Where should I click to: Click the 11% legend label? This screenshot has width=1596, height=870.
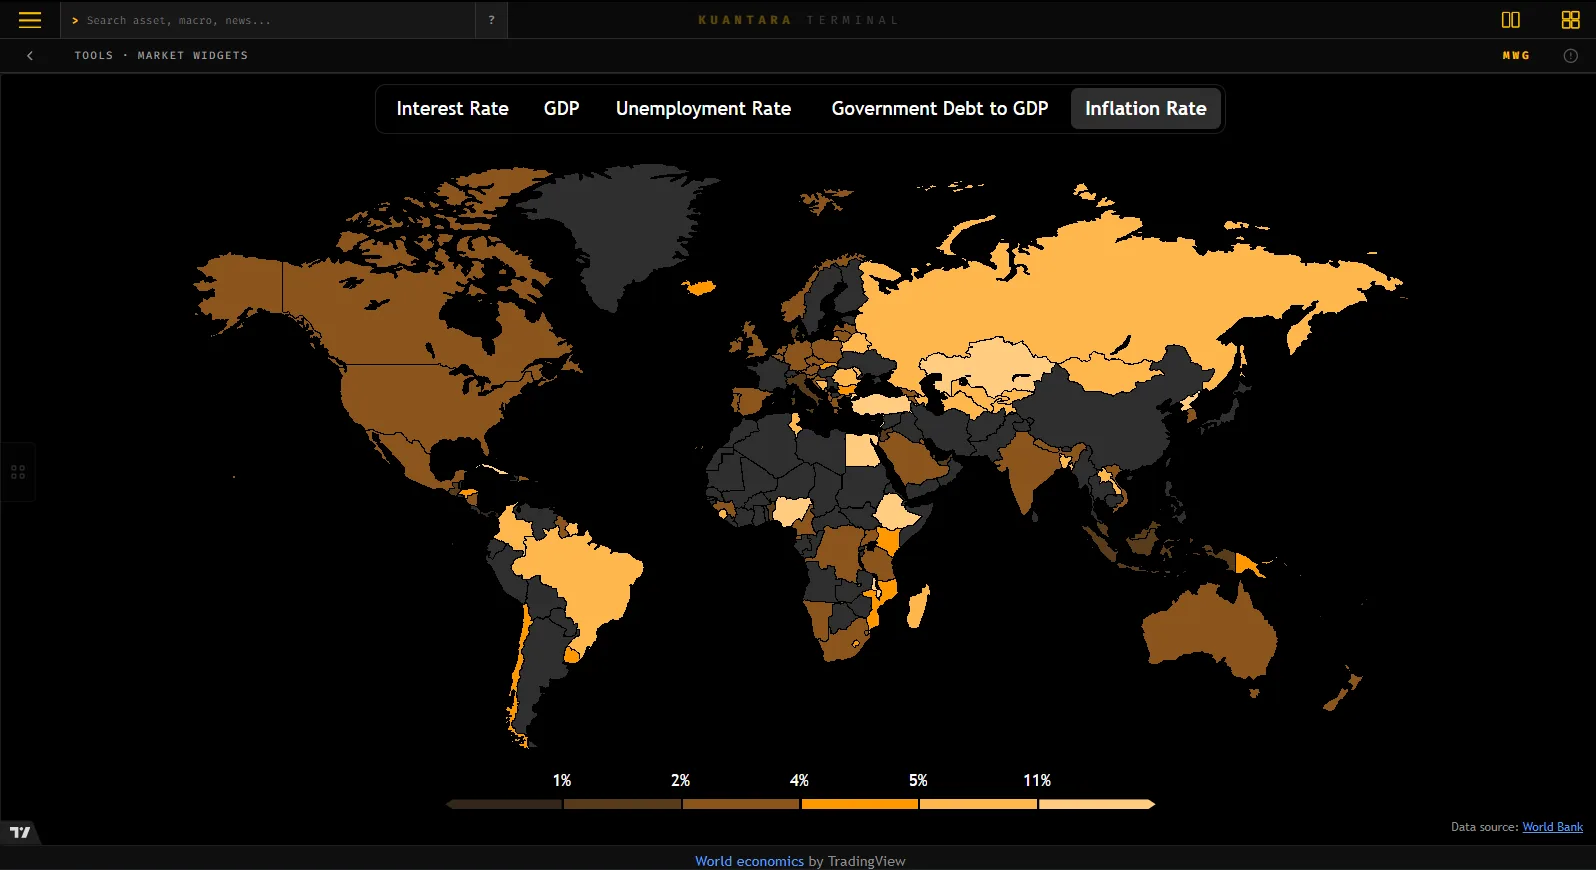[x=1037, y=780]
